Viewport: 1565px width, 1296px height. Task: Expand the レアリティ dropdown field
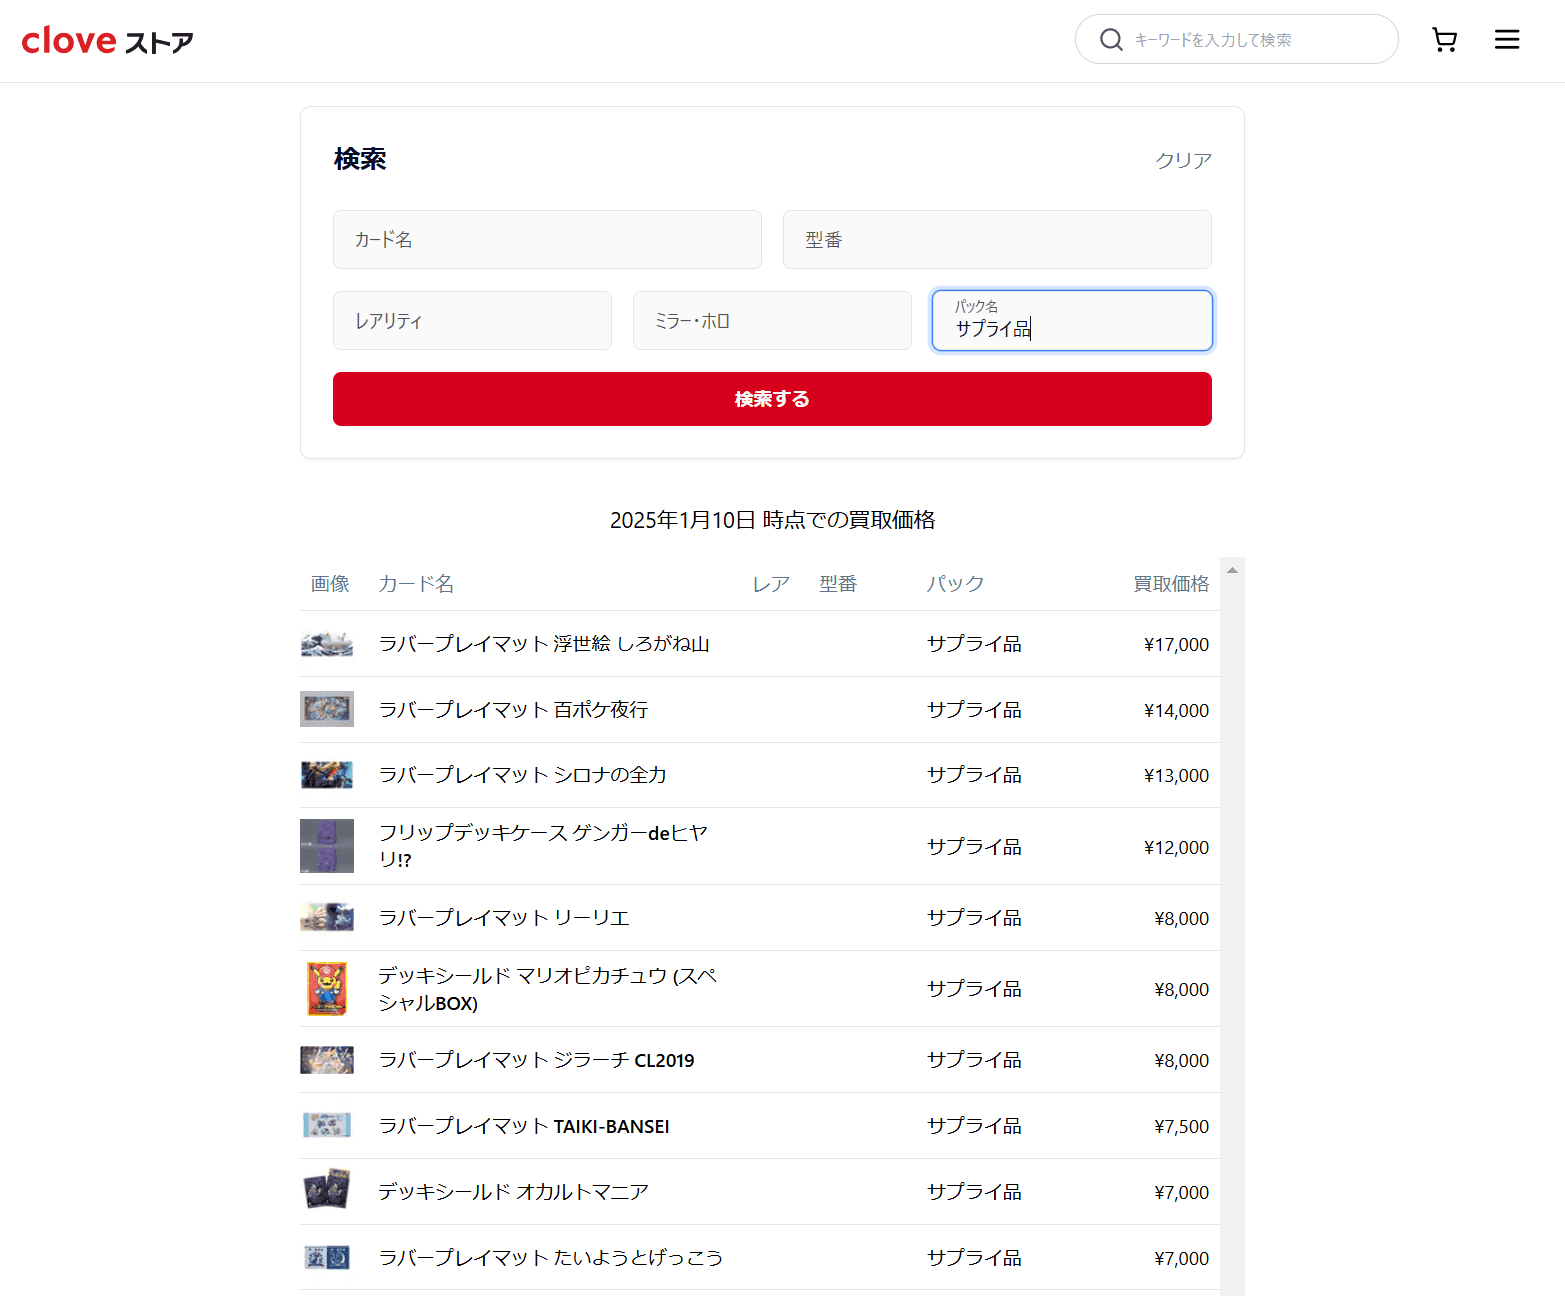tap(472, 321)
